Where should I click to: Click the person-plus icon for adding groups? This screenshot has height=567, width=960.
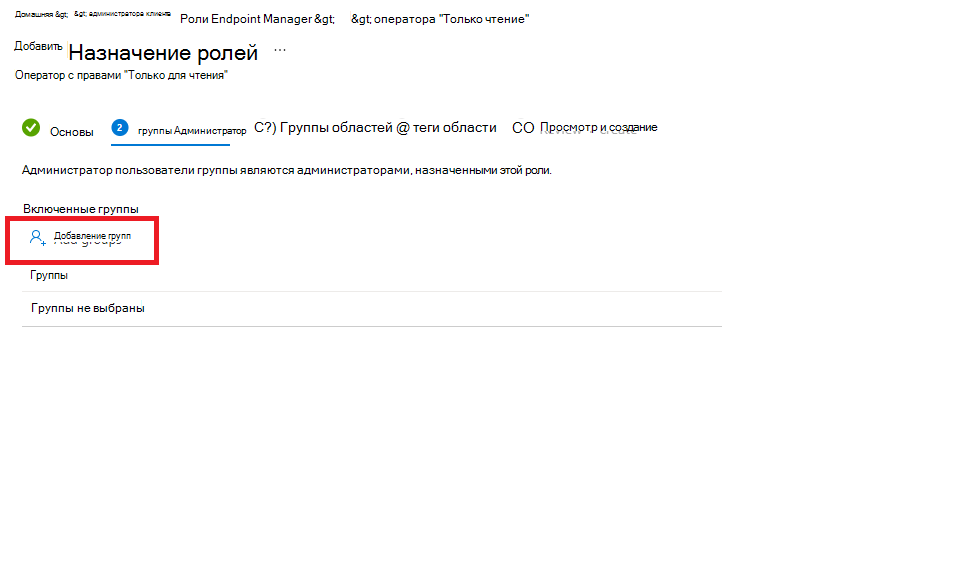37,238
